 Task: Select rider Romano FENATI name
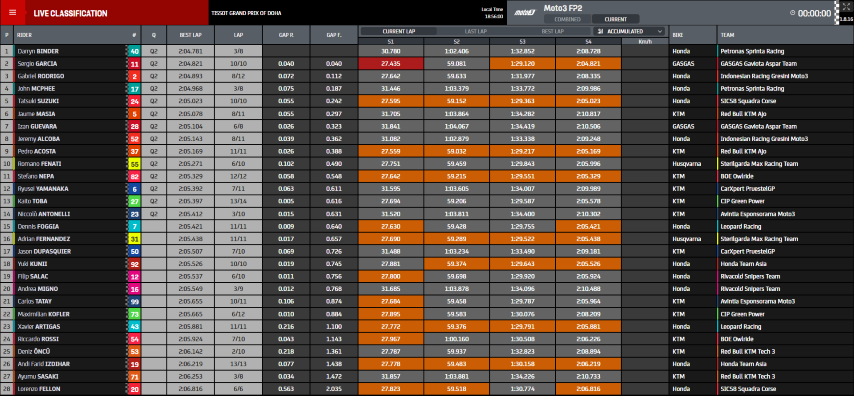38,164
